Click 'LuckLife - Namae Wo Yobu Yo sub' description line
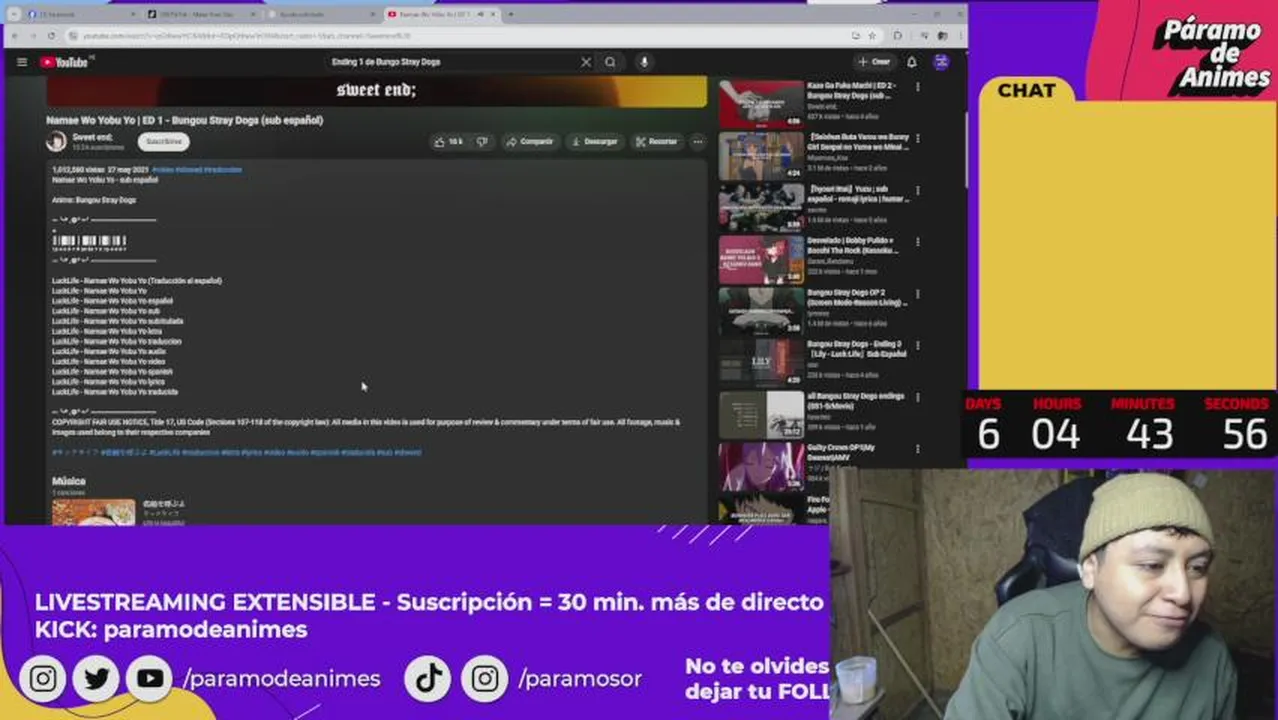Screen dimensions: 1278x720 pos(106,311)
